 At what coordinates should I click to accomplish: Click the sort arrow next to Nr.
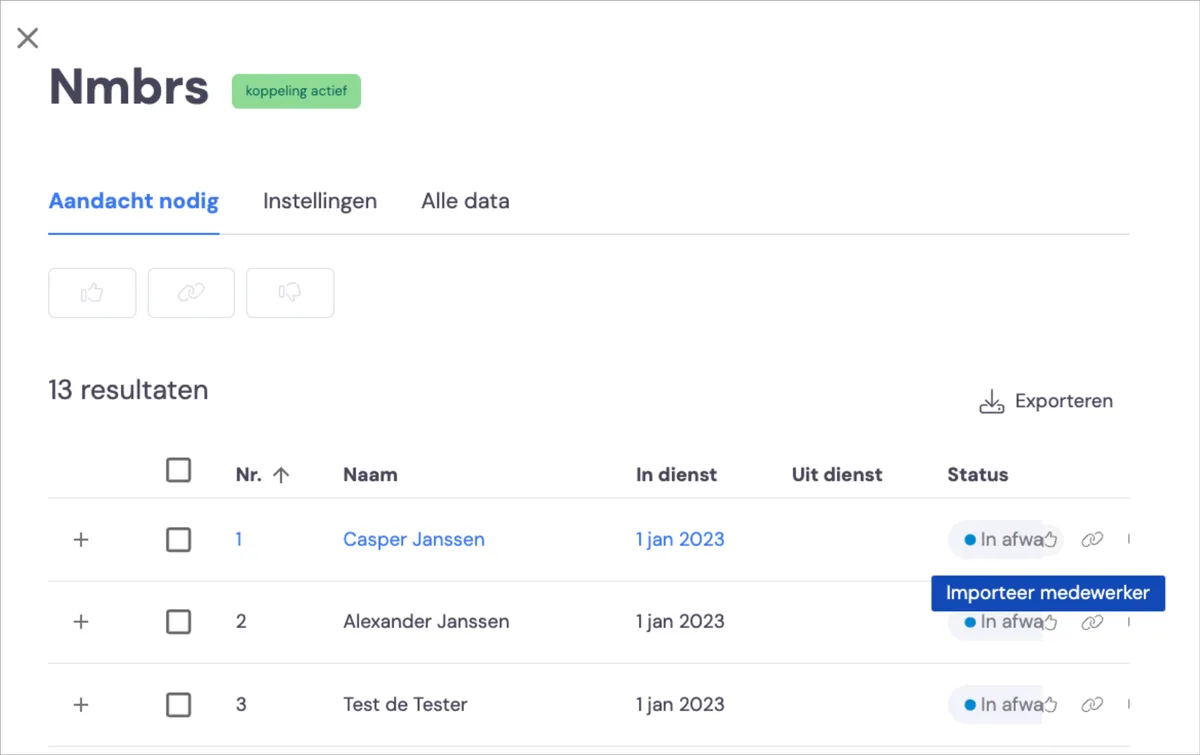(281, 475)
